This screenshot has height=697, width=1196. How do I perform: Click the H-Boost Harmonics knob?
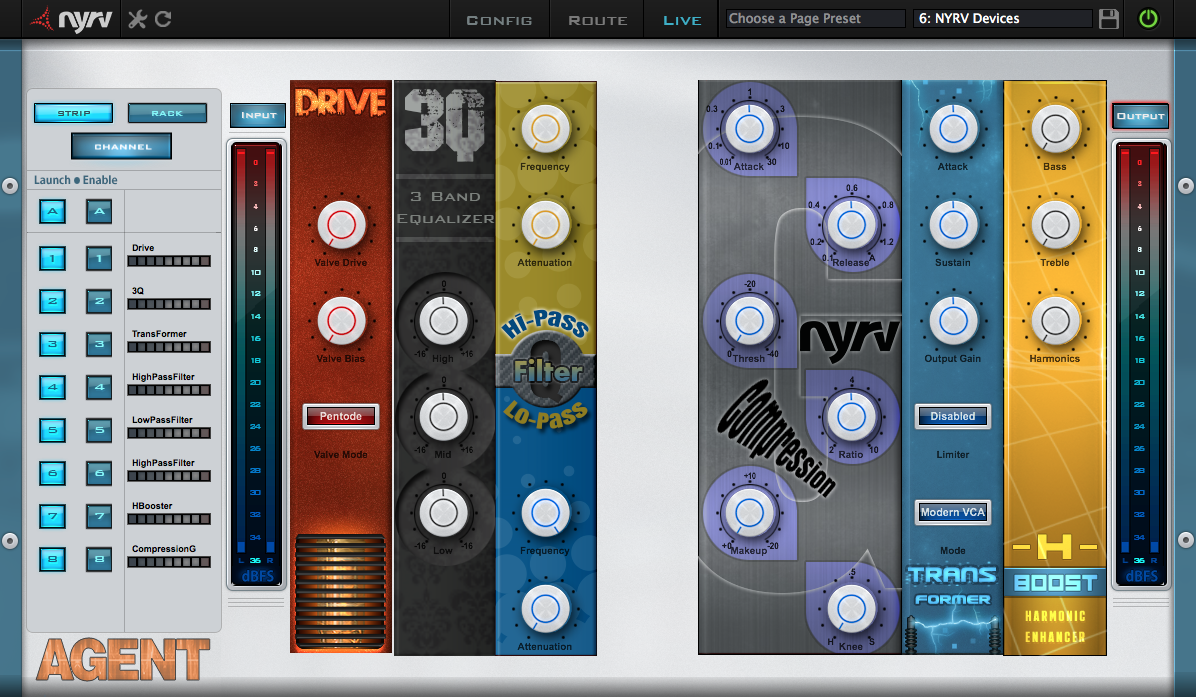pos(1056,321)
